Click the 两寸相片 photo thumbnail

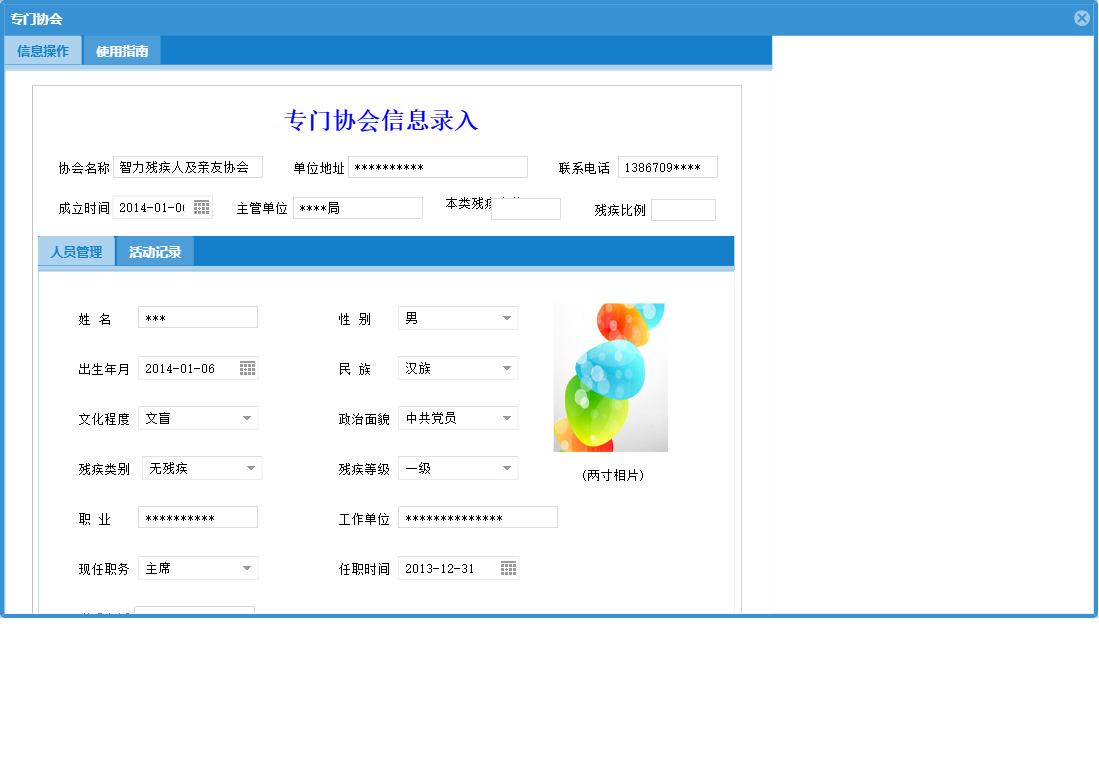tap(611, 378)
